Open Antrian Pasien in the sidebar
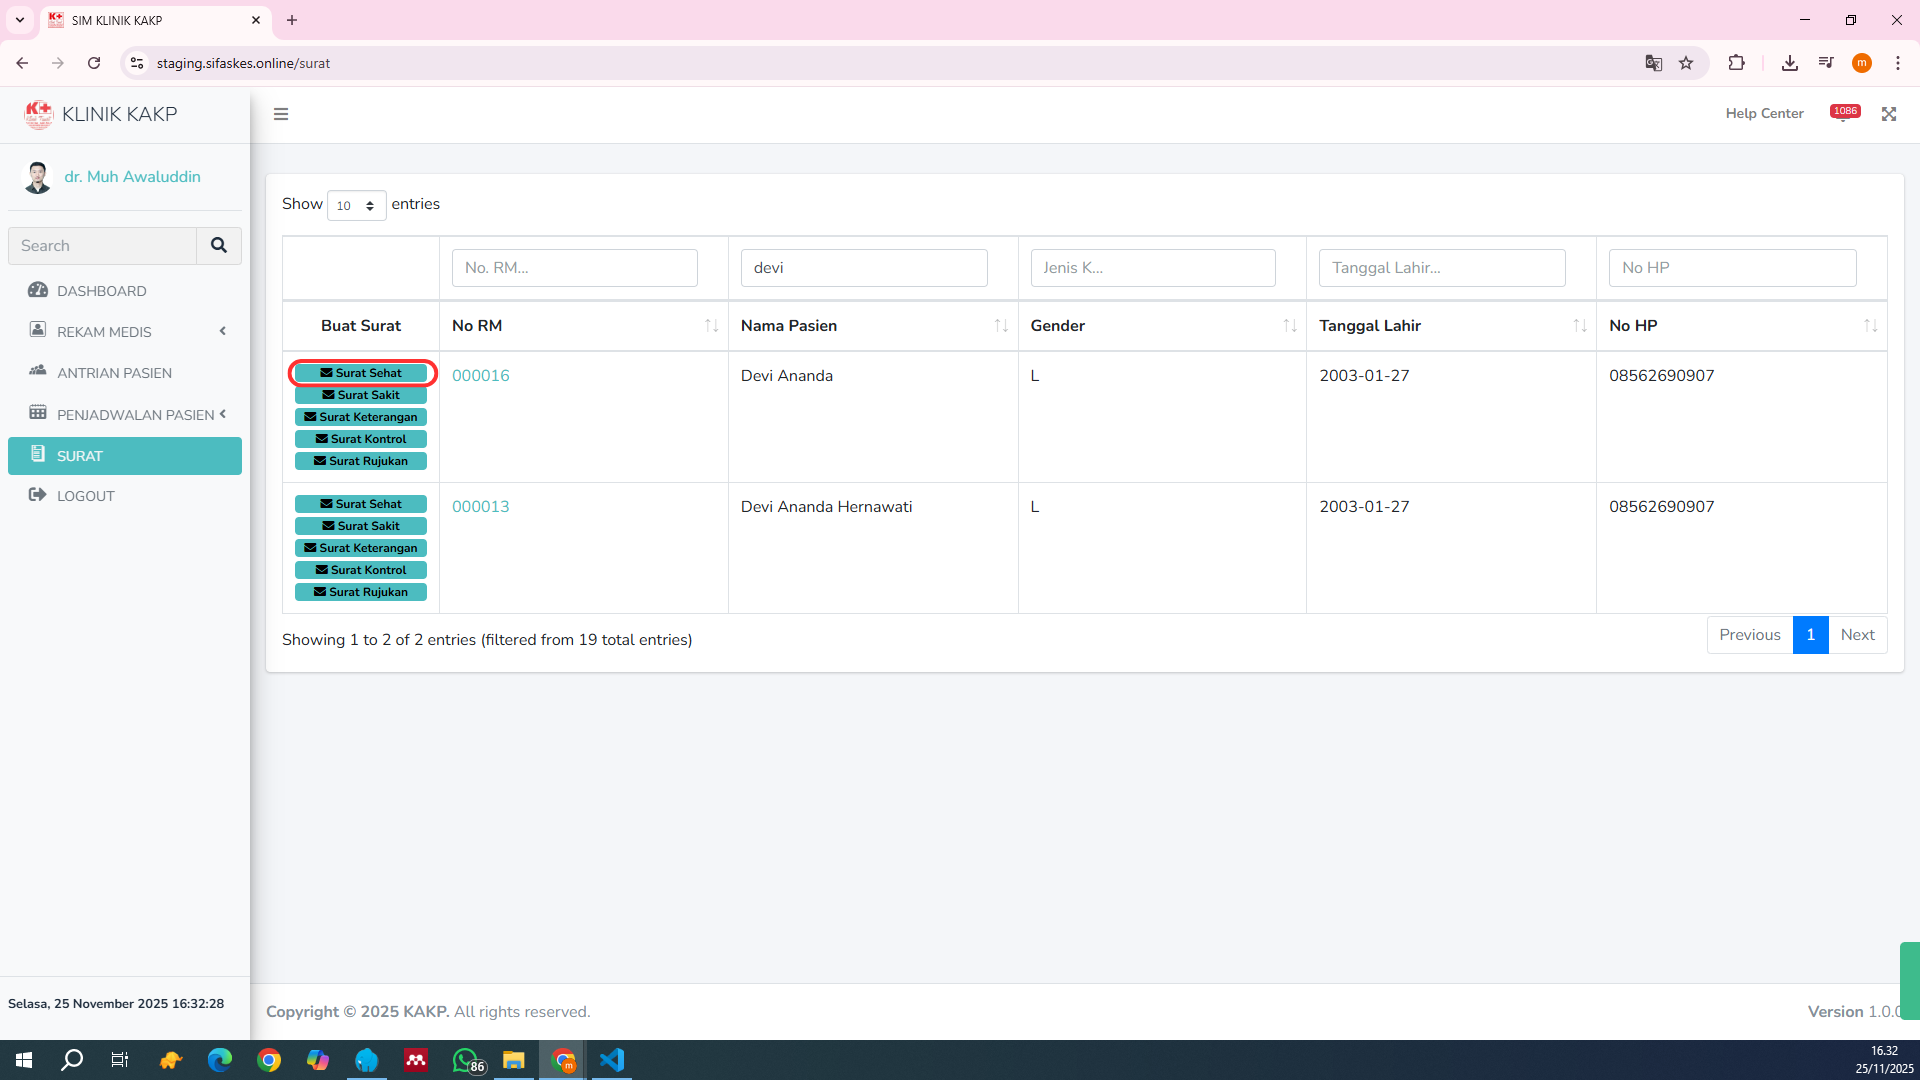The width and height of the screenshot is (1920, 1080). pyautogui.click(x=114, y=373)
